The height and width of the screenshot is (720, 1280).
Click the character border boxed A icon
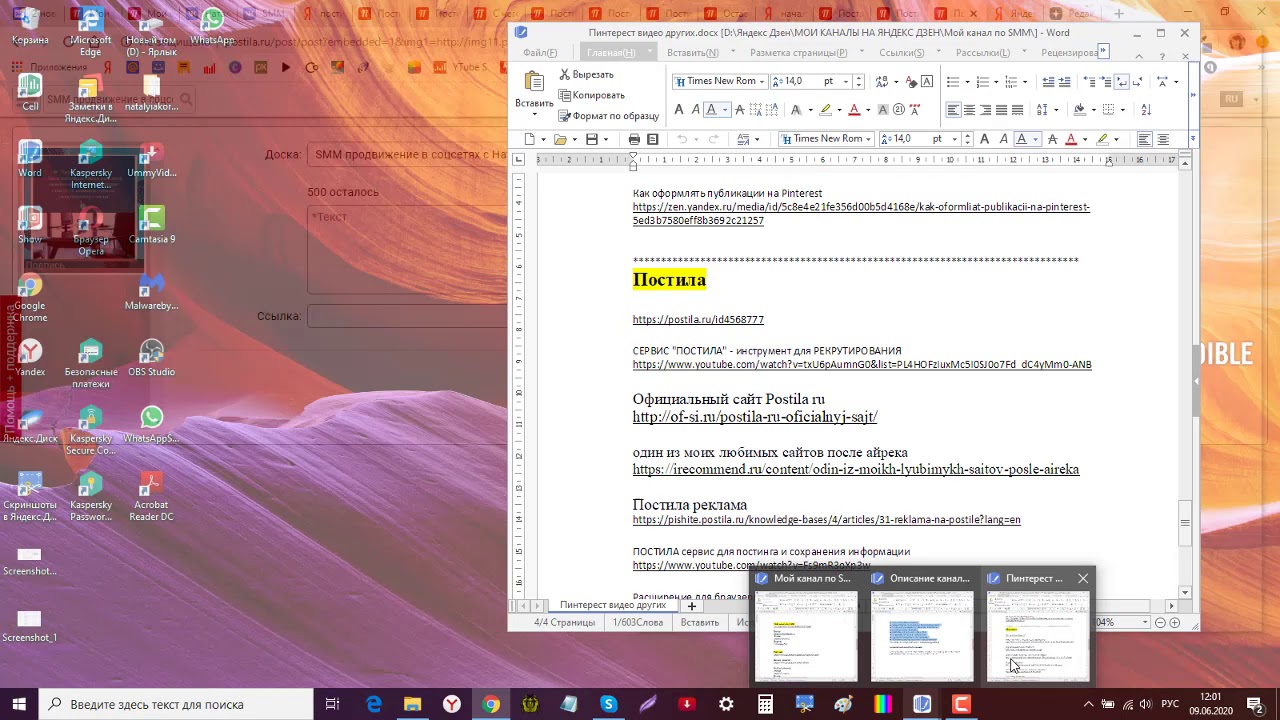[927, 81]
